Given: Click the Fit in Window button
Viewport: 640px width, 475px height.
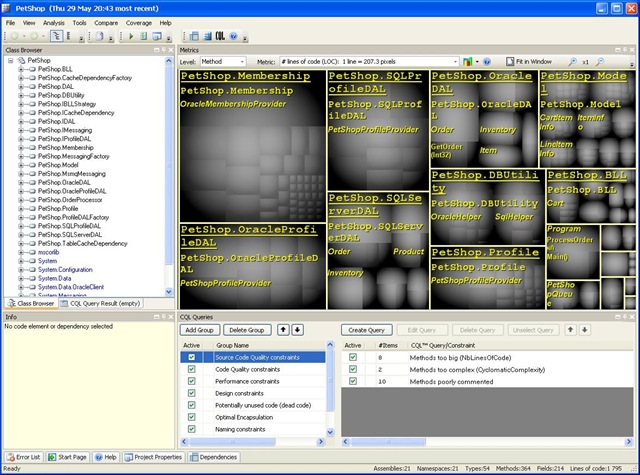Looking at the screenshot, I should point(529,62).
